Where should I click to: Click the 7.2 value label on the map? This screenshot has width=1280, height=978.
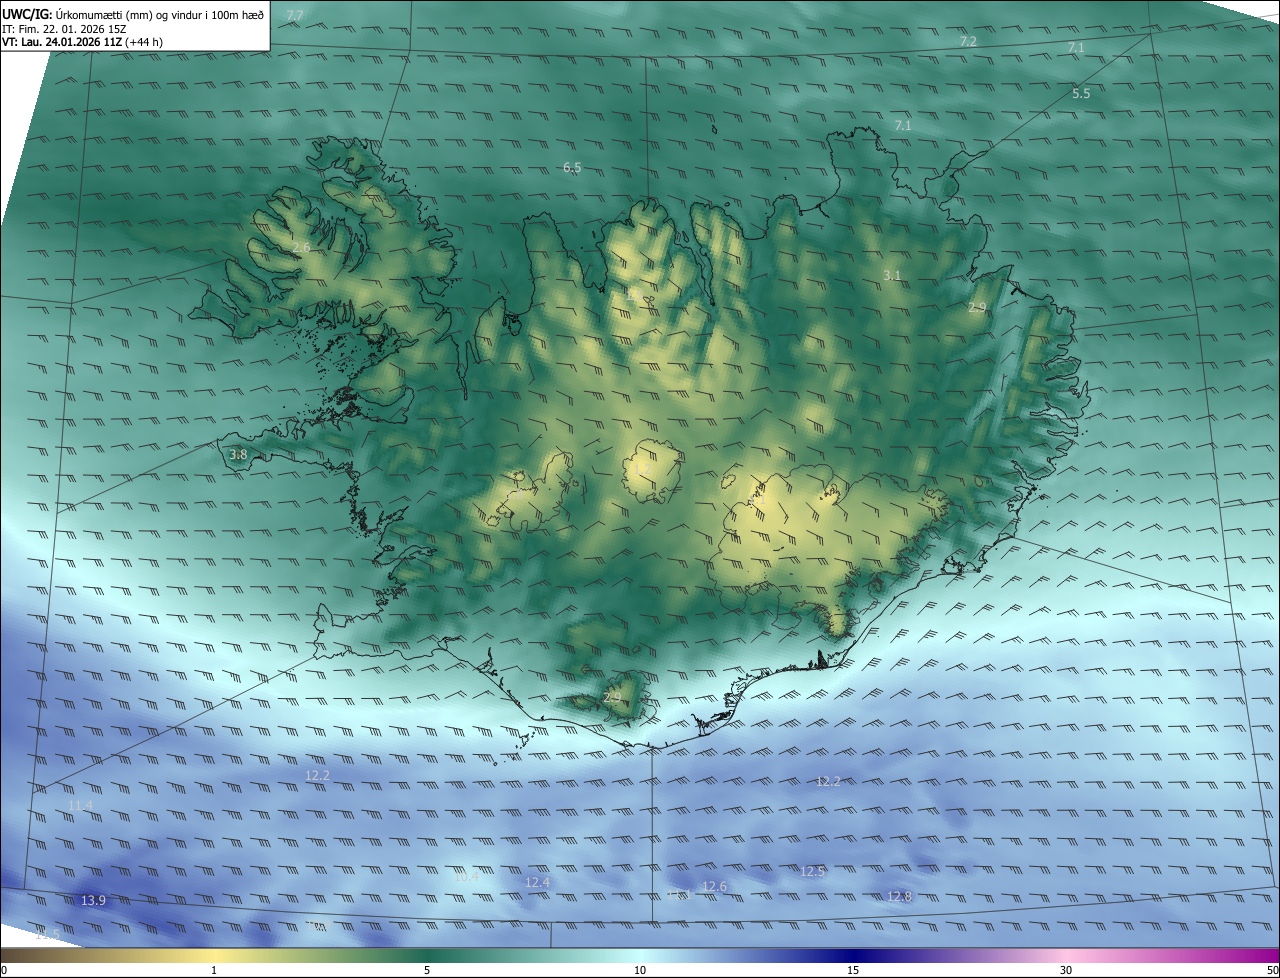pos(968,41)
